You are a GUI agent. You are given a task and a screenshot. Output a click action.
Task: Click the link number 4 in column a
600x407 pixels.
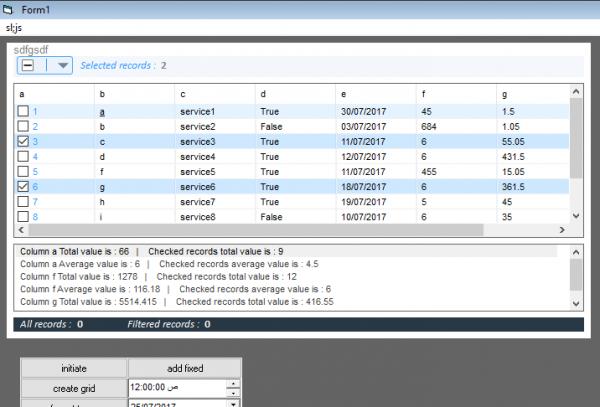click(x=35, y=157)
